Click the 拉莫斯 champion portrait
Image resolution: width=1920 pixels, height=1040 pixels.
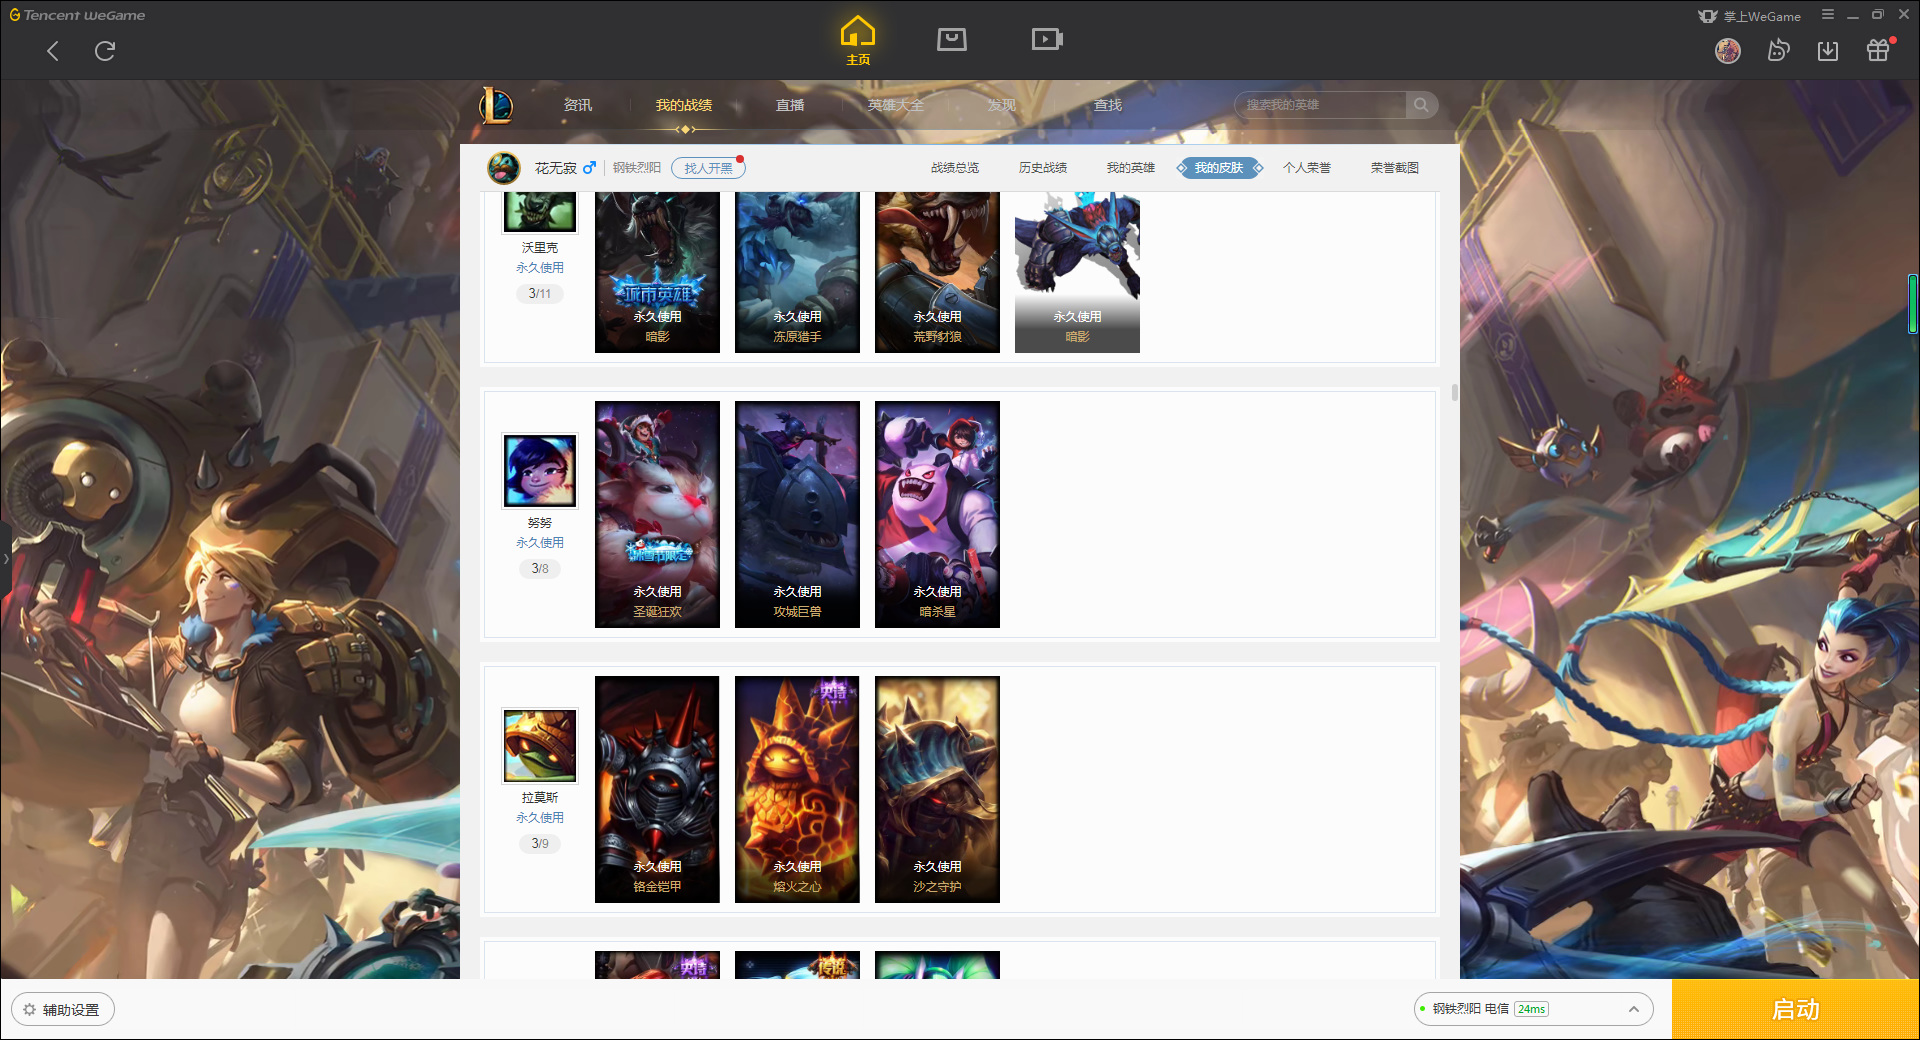540,746
